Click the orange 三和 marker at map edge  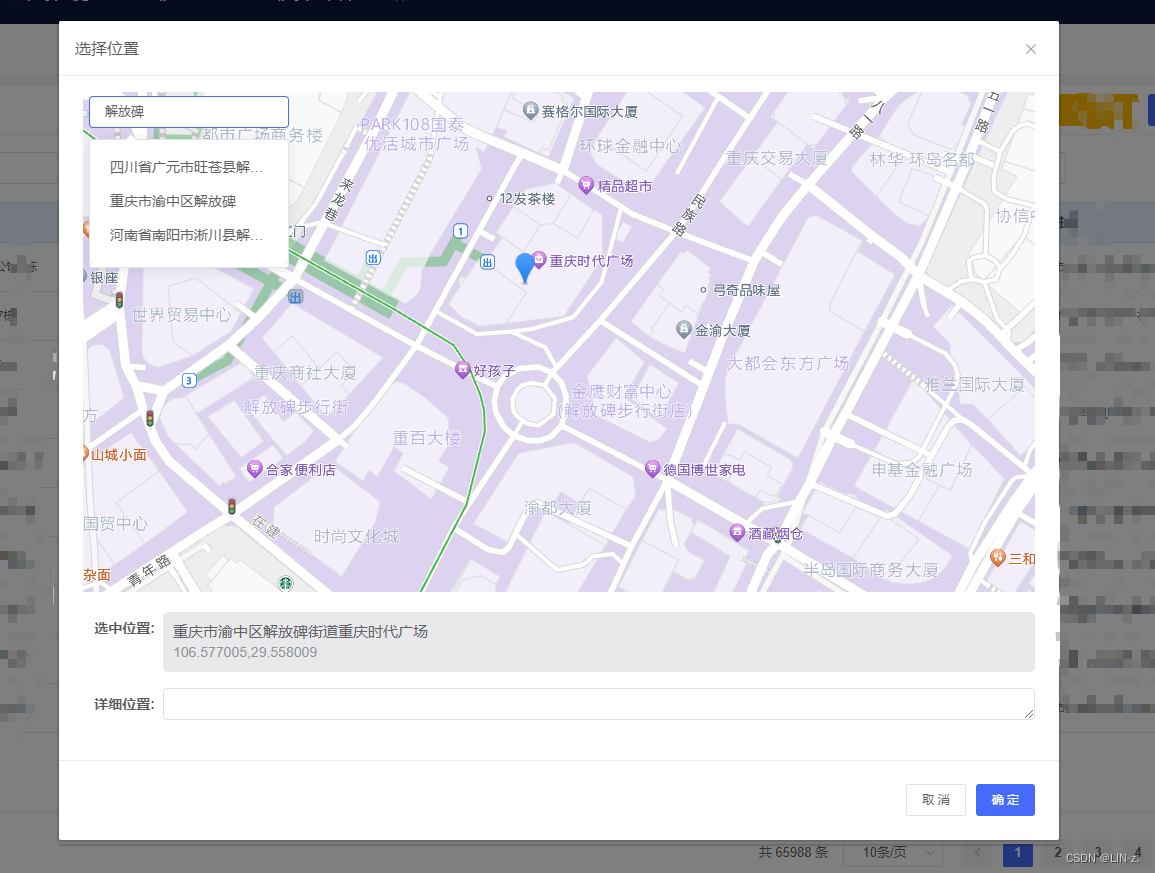[x=997, y=559]
